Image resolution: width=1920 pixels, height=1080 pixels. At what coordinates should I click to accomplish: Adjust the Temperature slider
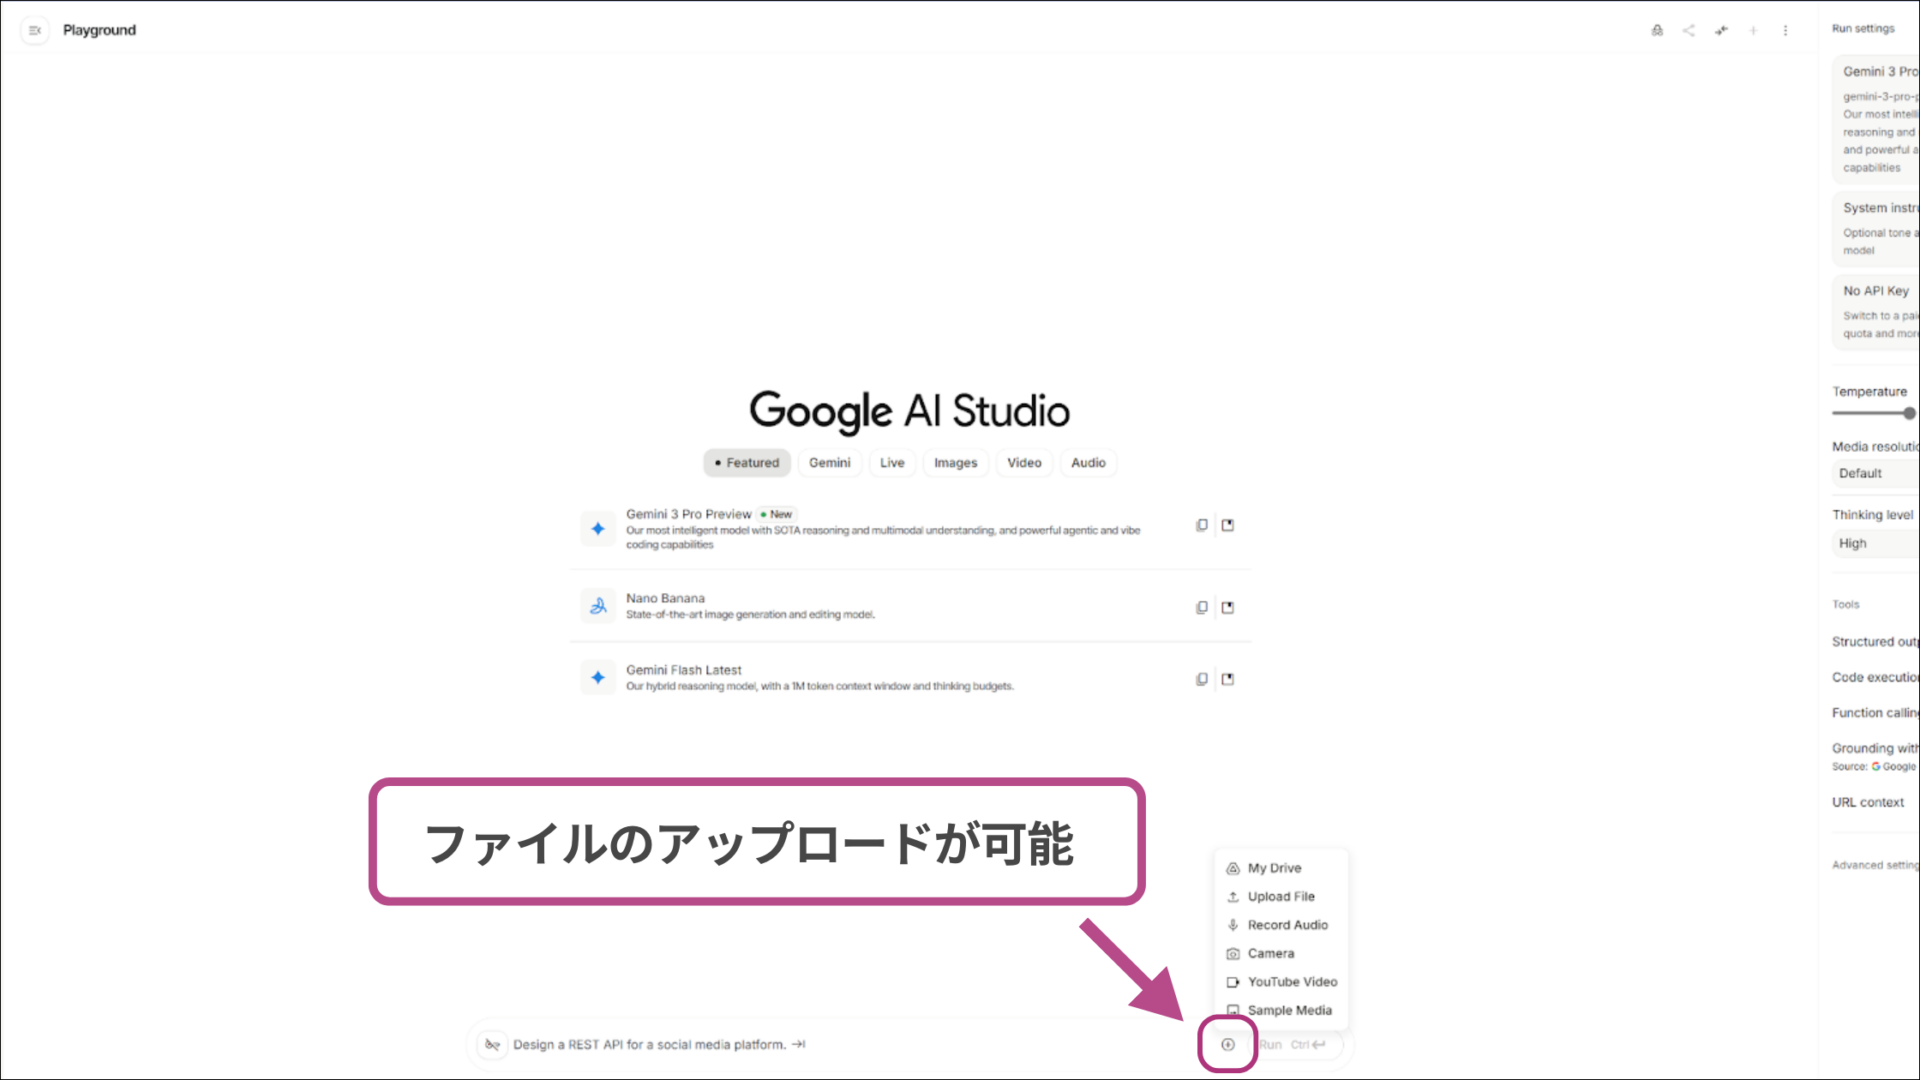pyautogui.click(x=1908, y=413)
